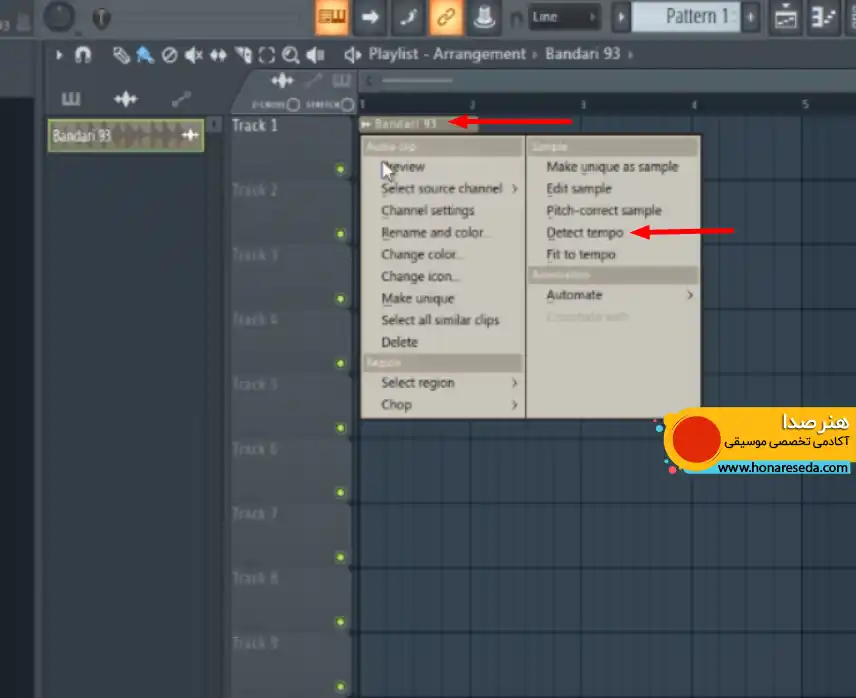
Task: Add a new pattern with the plus button
Action: tap(751, 17)
